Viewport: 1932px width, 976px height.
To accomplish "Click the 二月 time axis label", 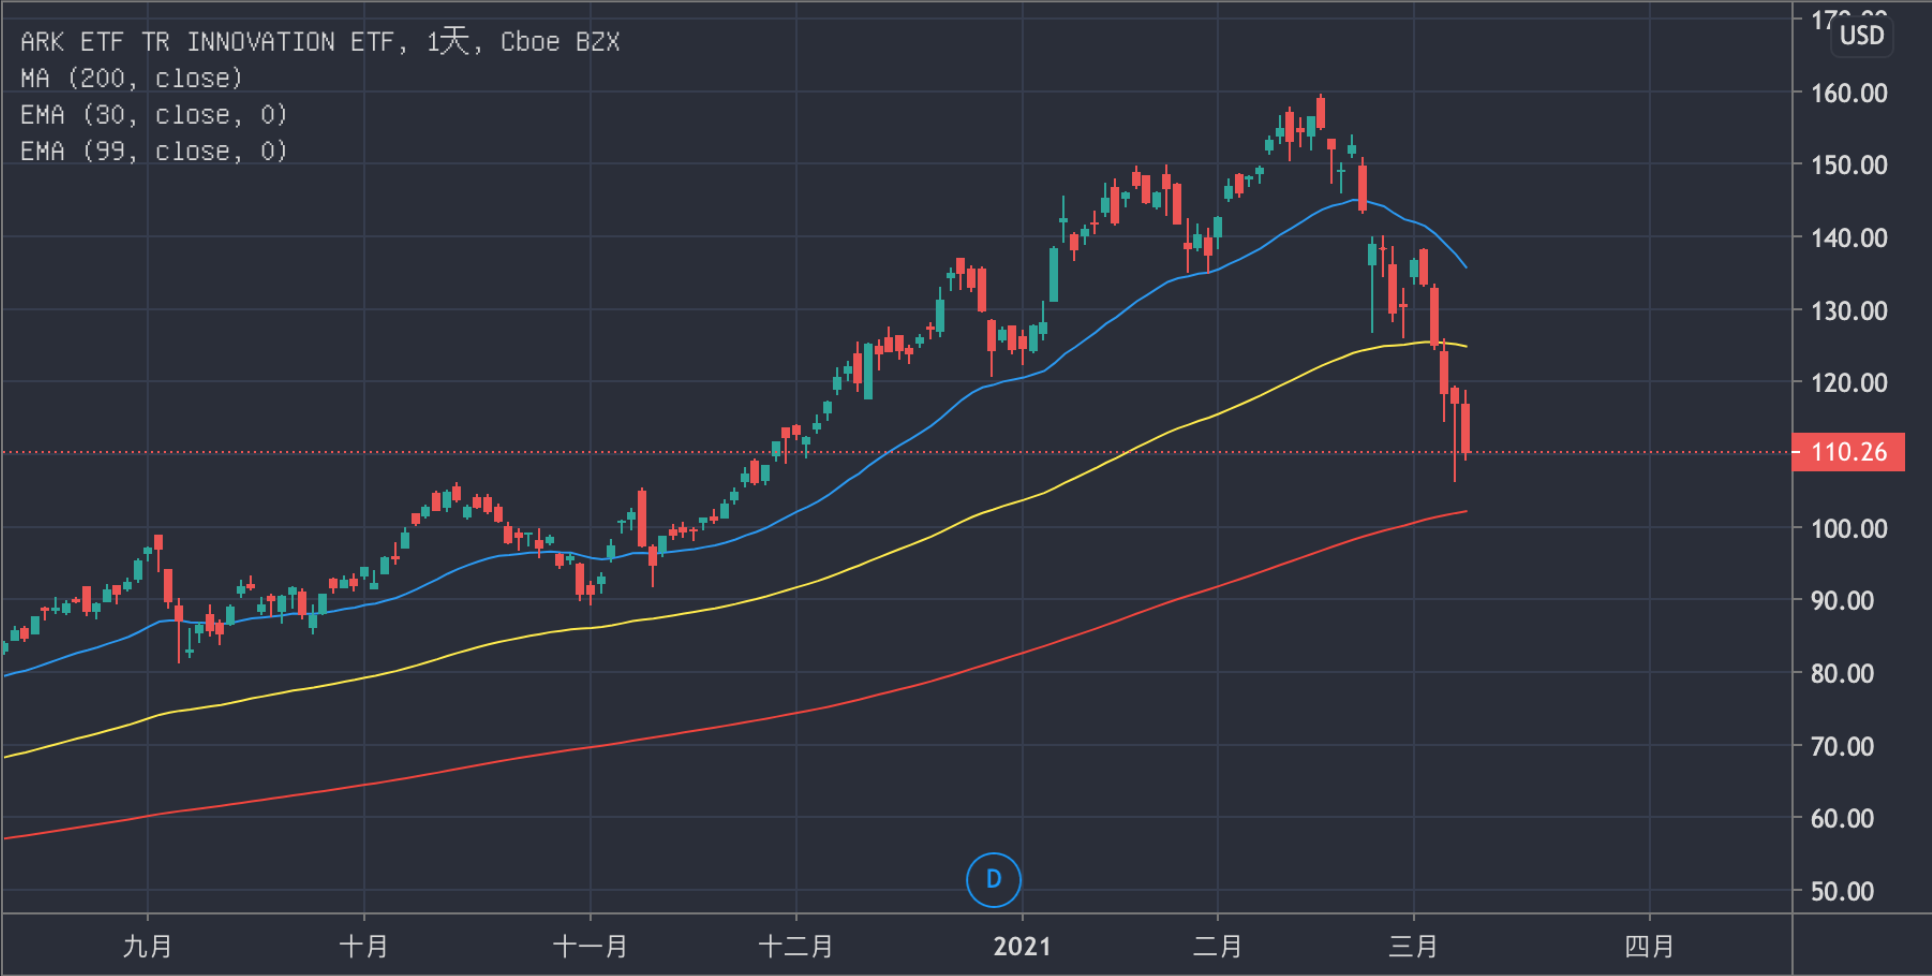I will pyautogui.click(x=1218, y=946).
